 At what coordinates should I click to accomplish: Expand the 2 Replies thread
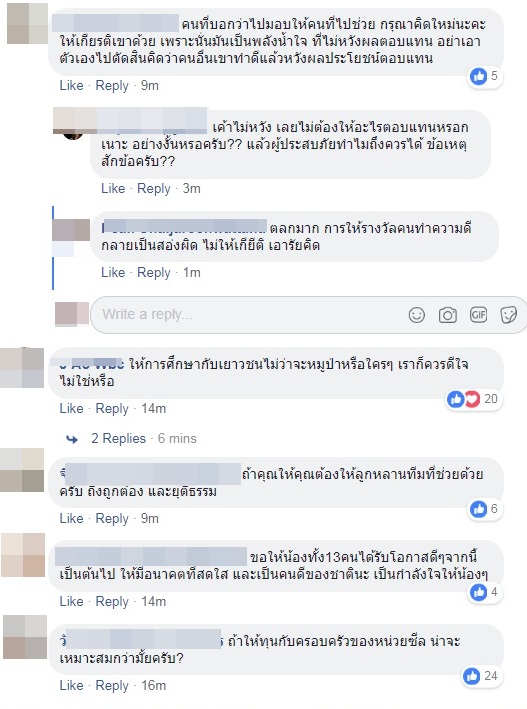click(x=119, y=438)
